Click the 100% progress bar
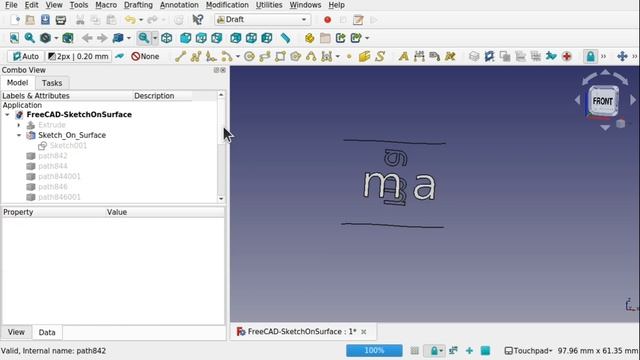Viewport: 640px width, 360px height. point(374,351)
